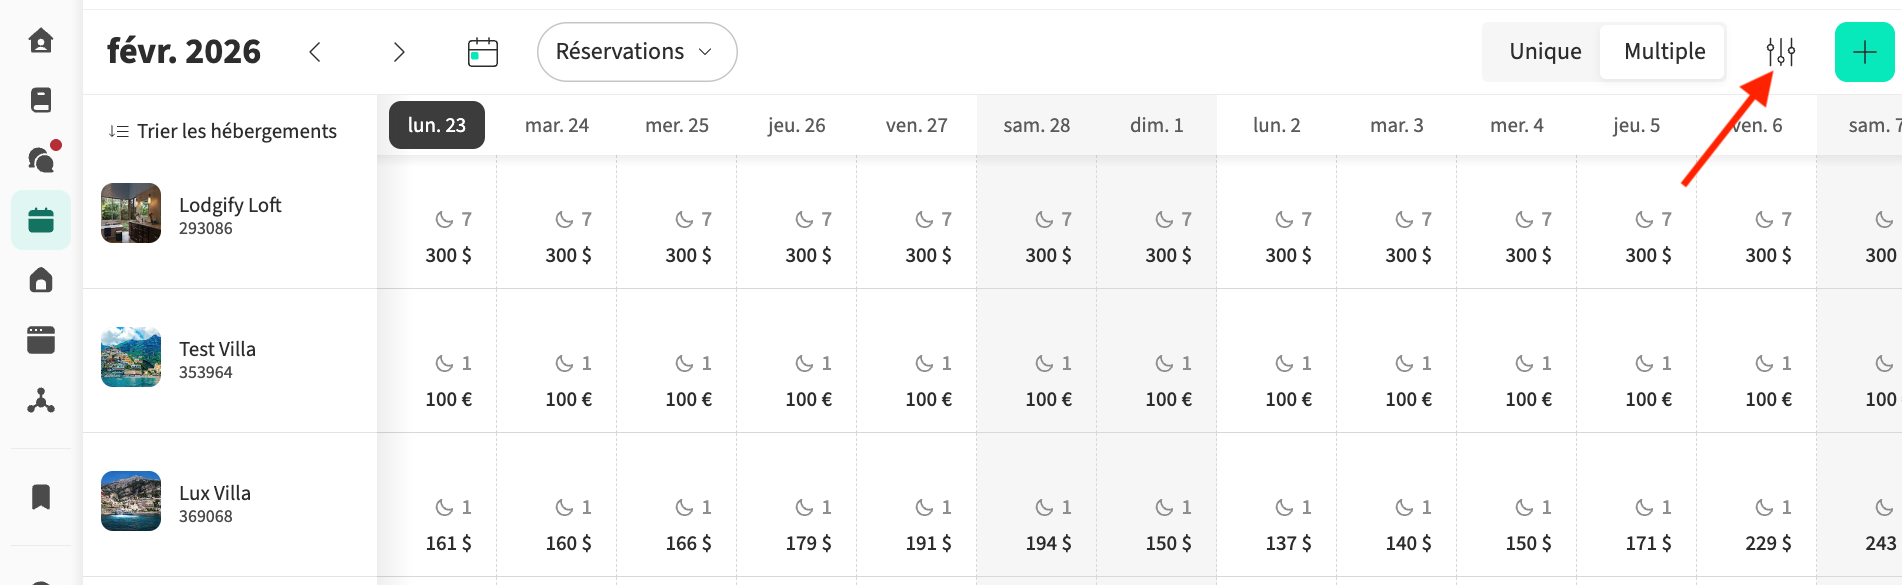1902x585 pixels.
Task: Open the date picker calendar icon
Action: (483, 52)
